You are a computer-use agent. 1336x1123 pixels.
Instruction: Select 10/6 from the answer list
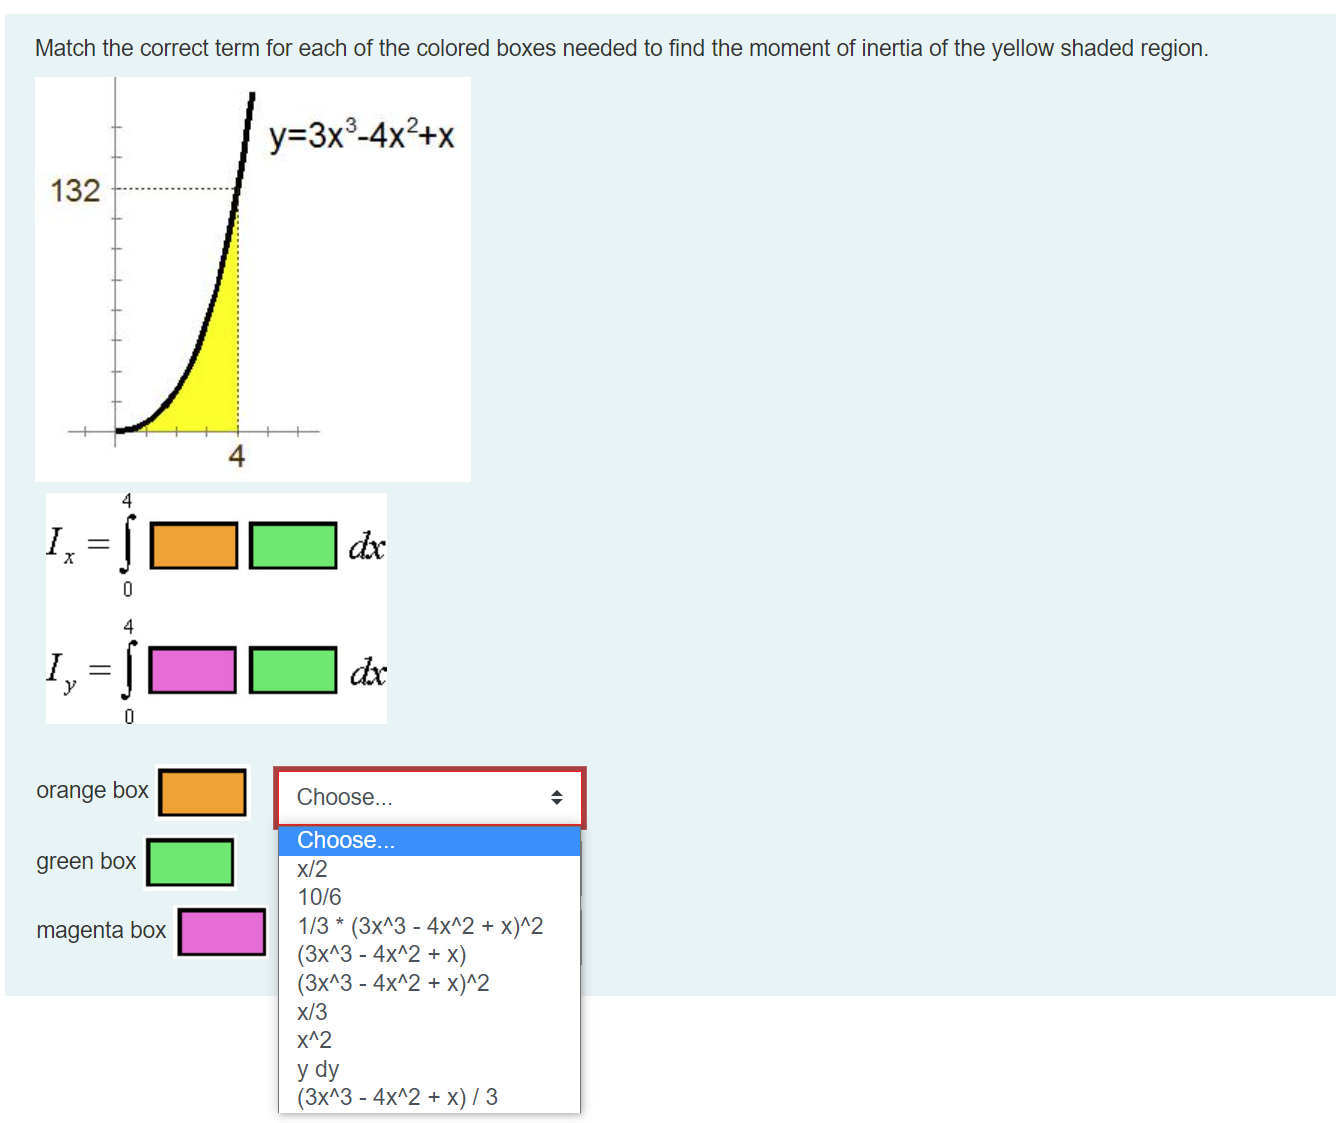318,897
